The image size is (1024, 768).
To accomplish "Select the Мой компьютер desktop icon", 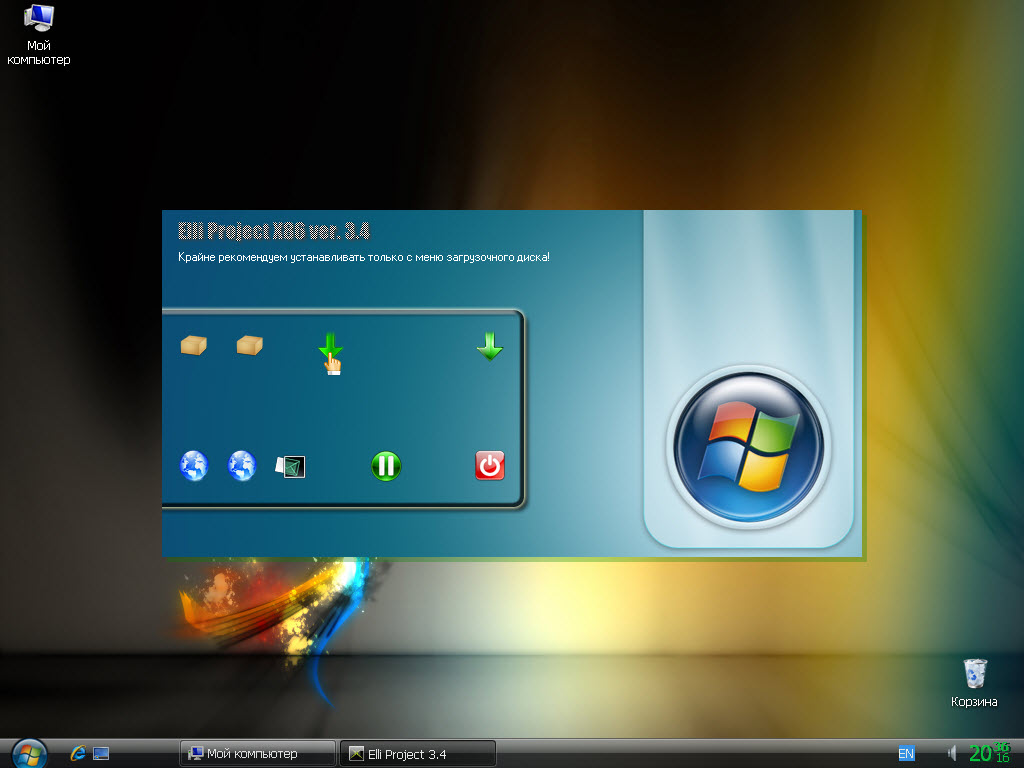I will (x=39, y=35).
